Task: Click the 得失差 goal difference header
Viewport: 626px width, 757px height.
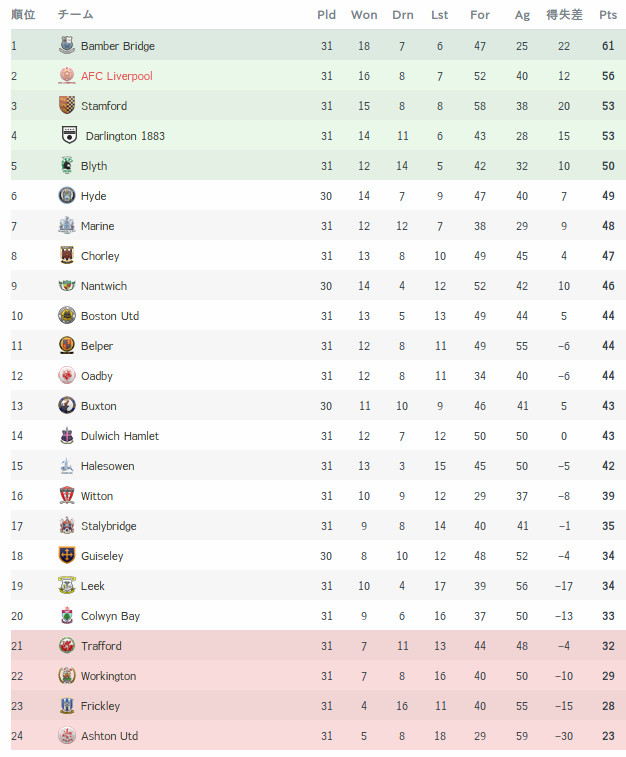Action: tap(564, 15)
